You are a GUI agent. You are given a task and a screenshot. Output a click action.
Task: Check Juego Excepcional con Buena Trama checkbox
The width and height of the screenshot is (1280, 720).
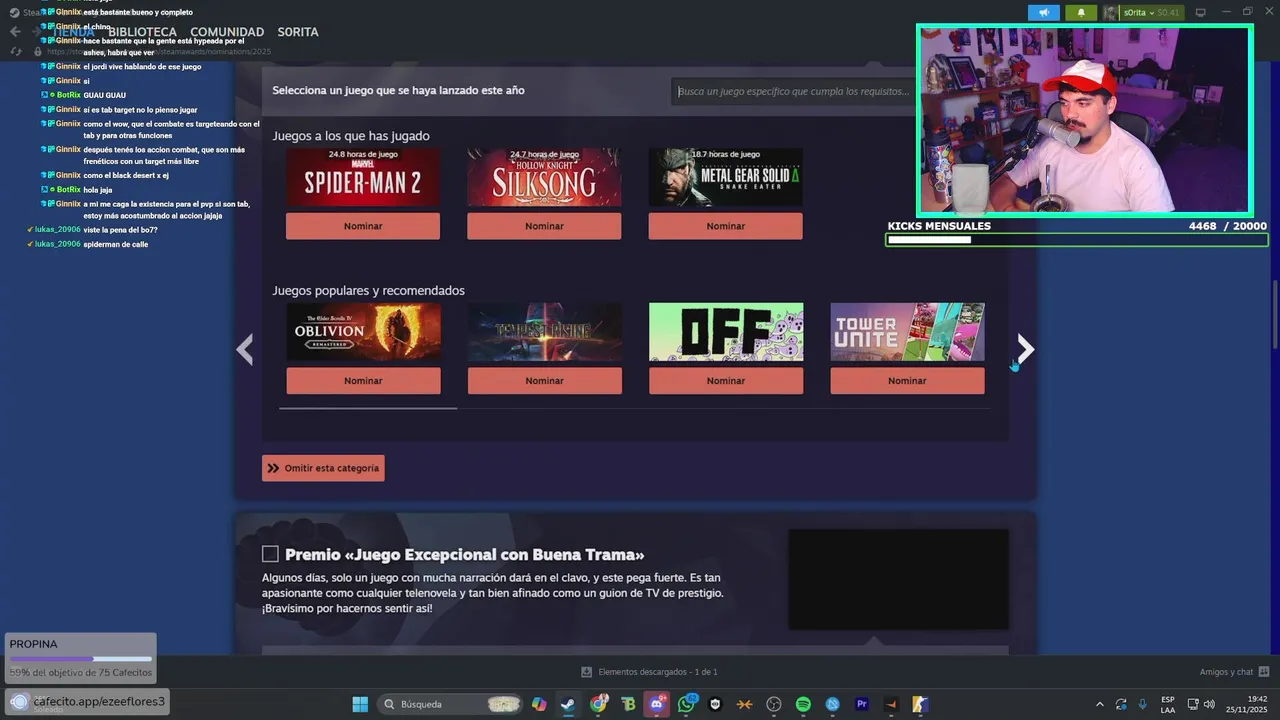click(x=270, y=554)
